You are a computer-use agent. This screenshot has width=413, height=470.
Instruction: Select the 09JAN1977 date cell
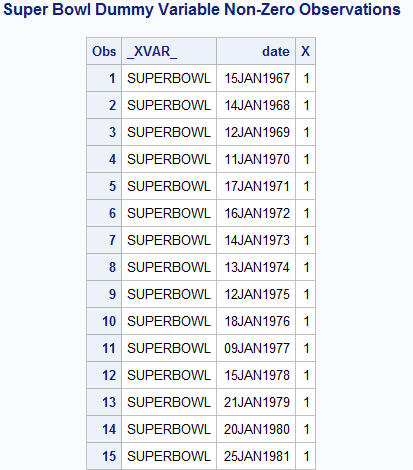pos(256,348)
